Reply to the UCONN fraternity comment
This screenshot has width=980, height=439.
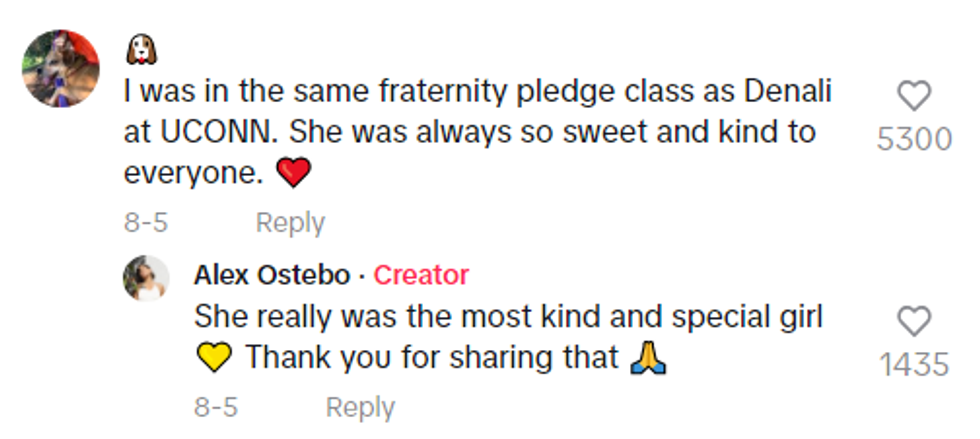290,222
